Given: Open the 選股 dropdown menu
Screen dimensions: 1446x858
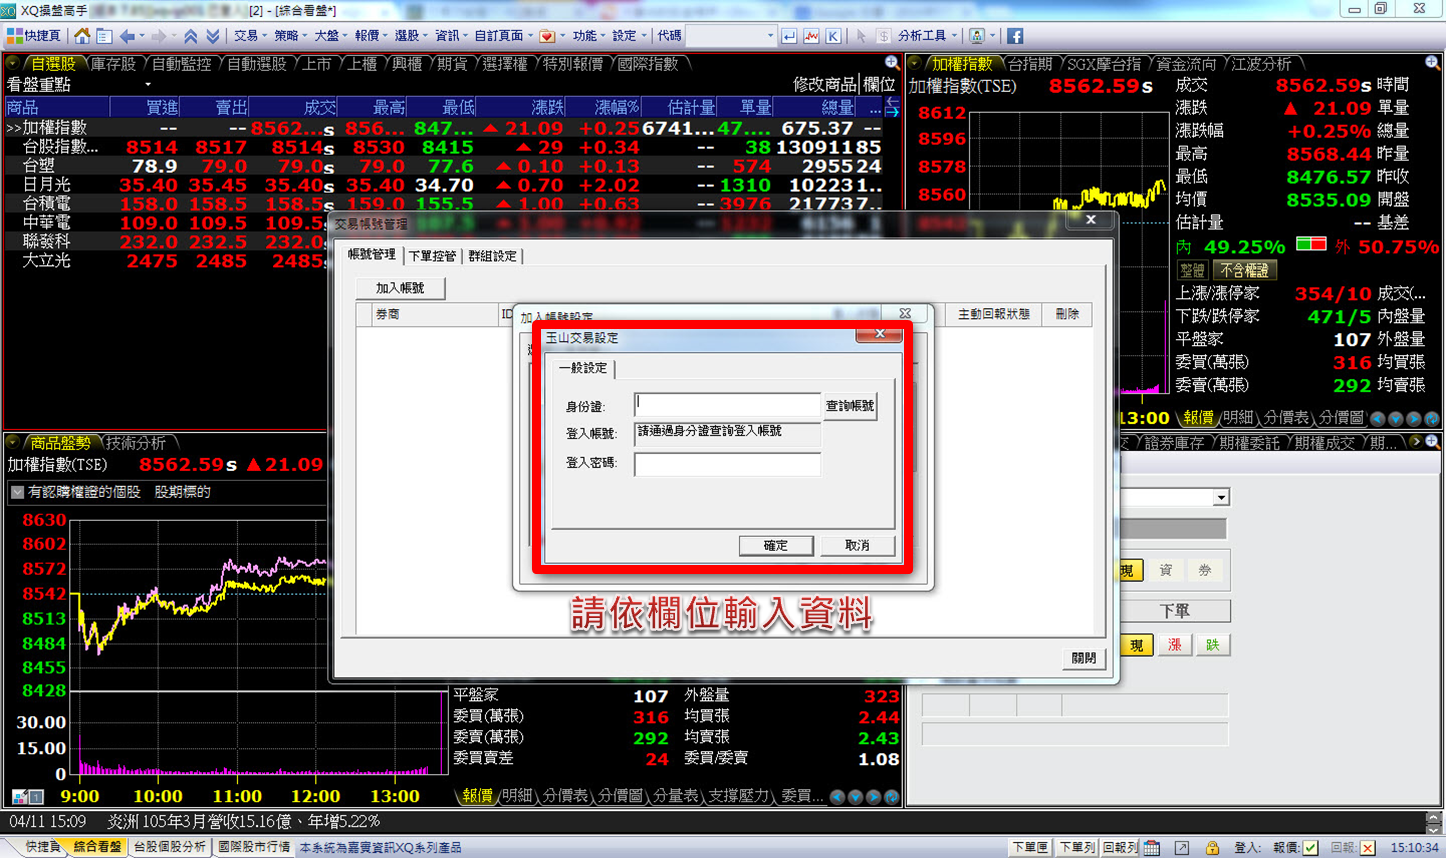Looking at the screenshot, I should coord(411,36).
